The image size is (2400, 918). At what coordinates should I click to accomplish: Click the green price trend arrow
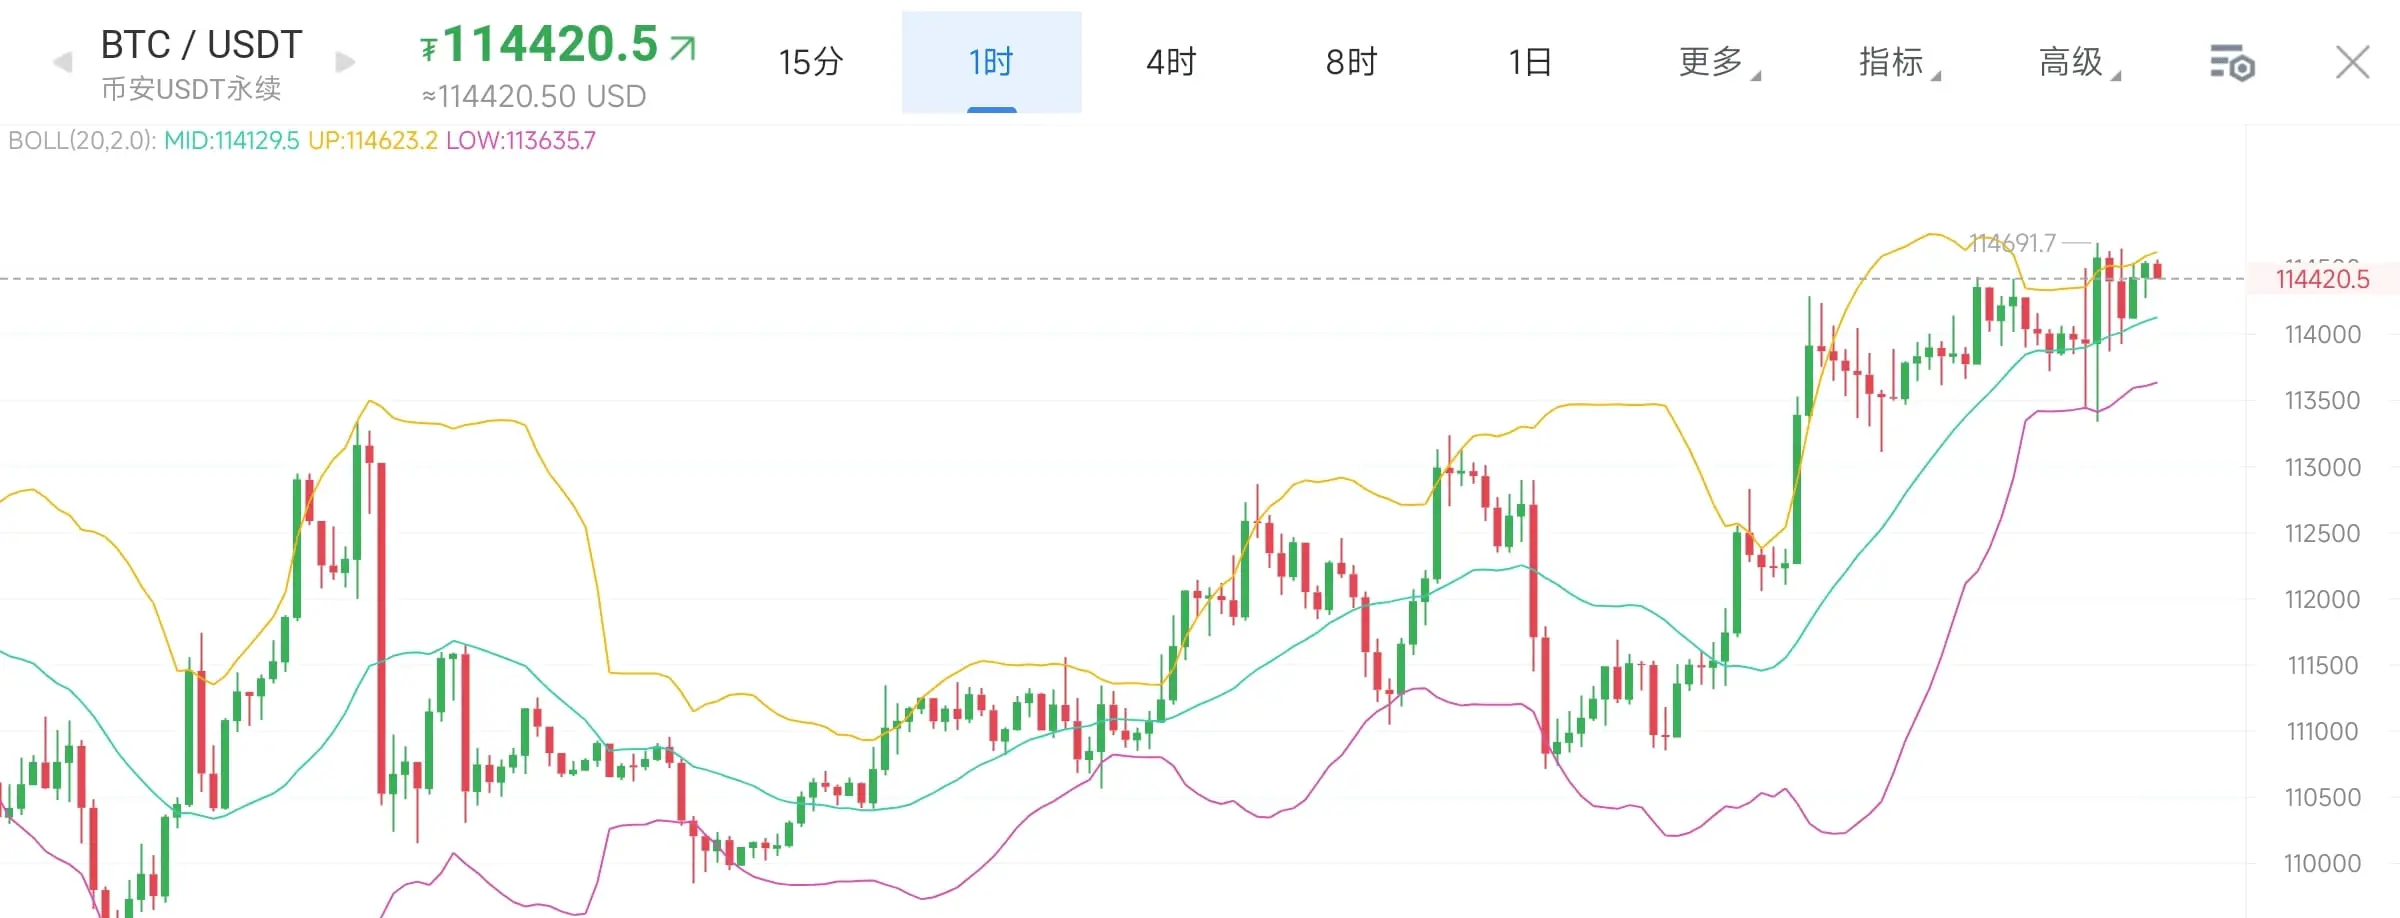[682, 47]
